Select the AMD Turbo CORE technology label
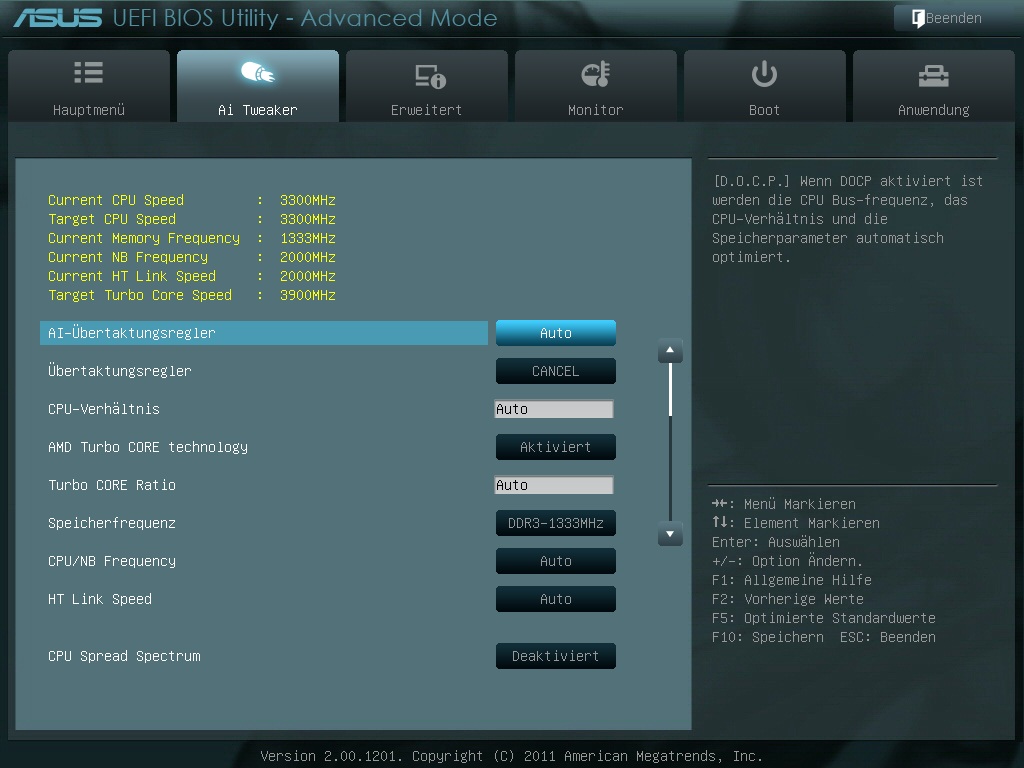This screenshot has width=1024, height=768. 148,447
